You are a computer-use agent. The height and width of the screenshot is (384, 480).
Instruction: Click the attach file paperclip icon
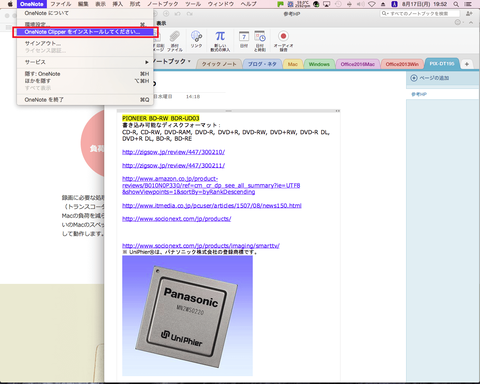pos(174,37)
